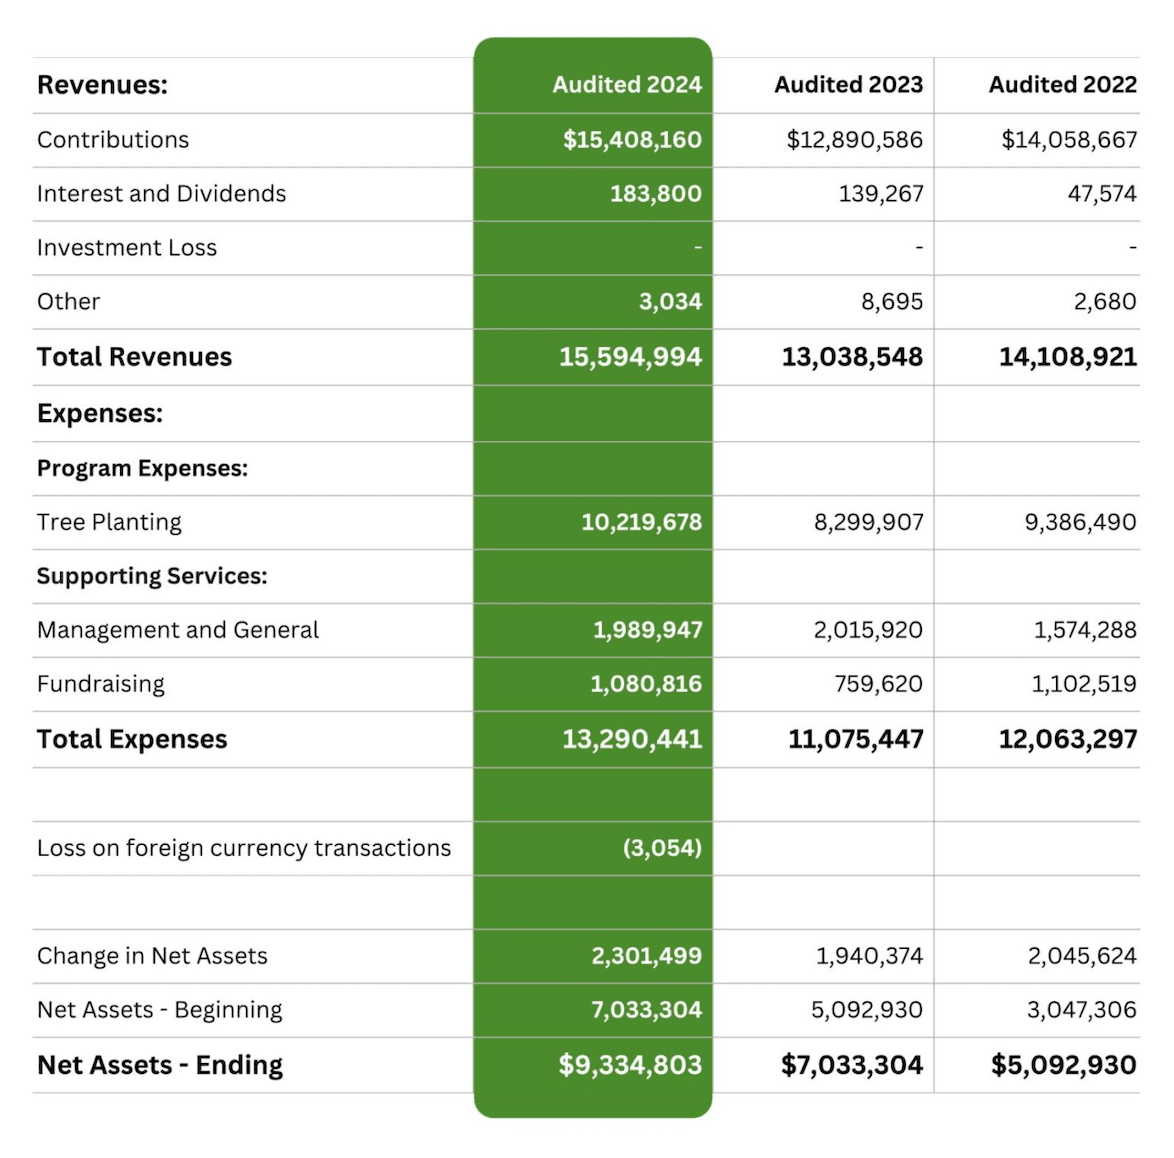Click the 2024 Contributions value $15,408,160
The height and width of the screenshot is (1158, 1174).
pyautogui.click(x=632, y=140)
